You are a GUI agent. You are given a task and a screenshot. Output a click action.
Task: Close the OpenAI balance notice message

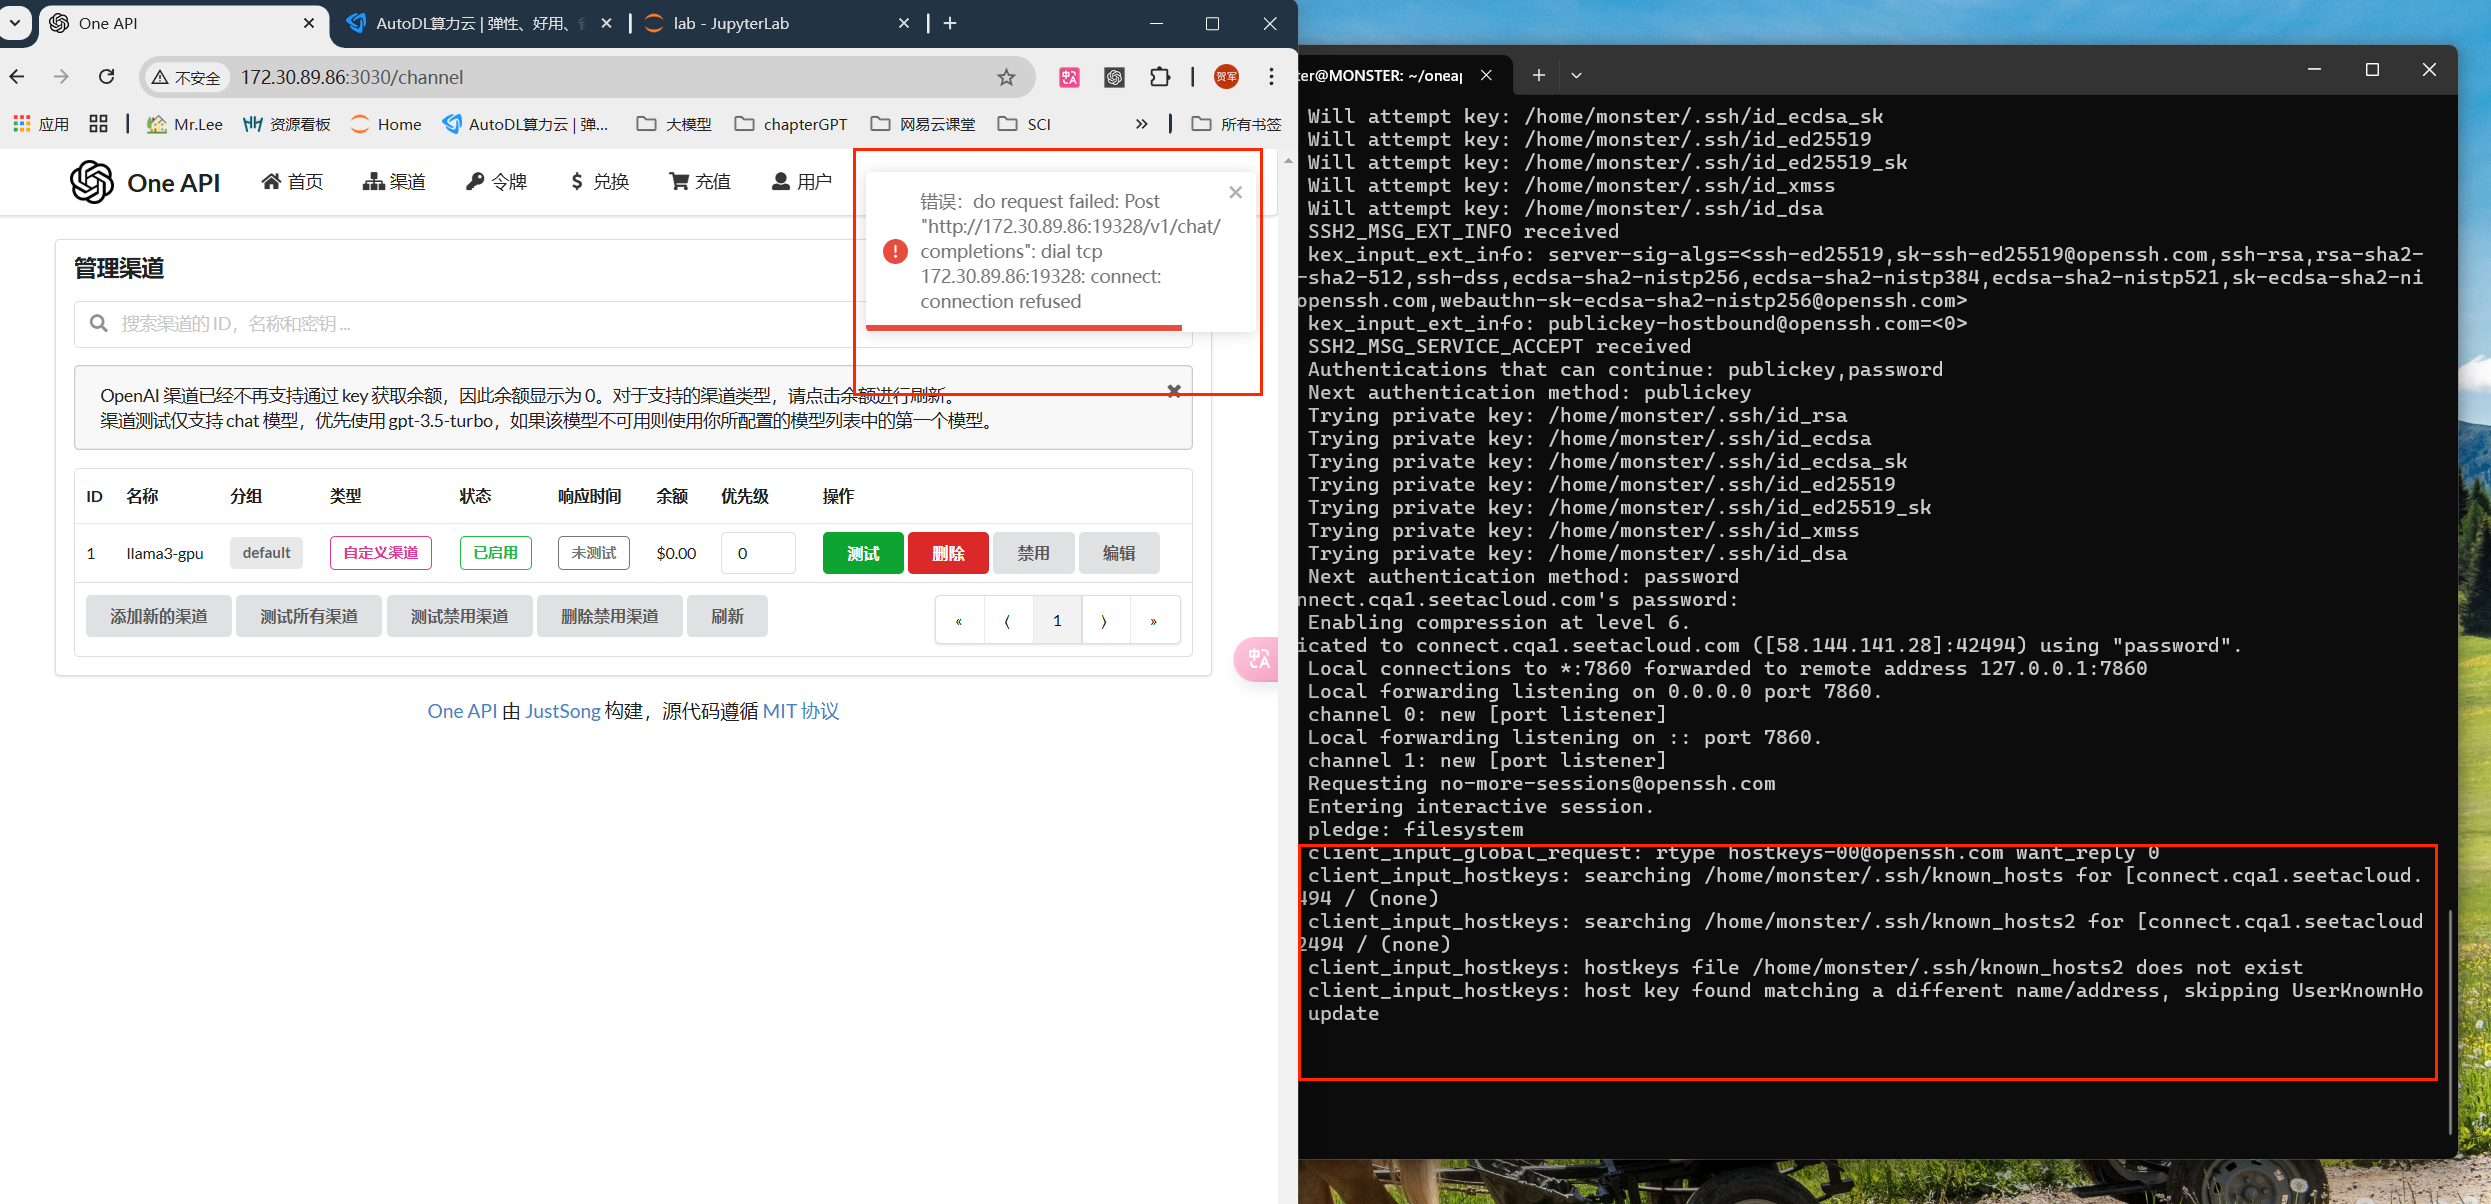pos(1174,391)
